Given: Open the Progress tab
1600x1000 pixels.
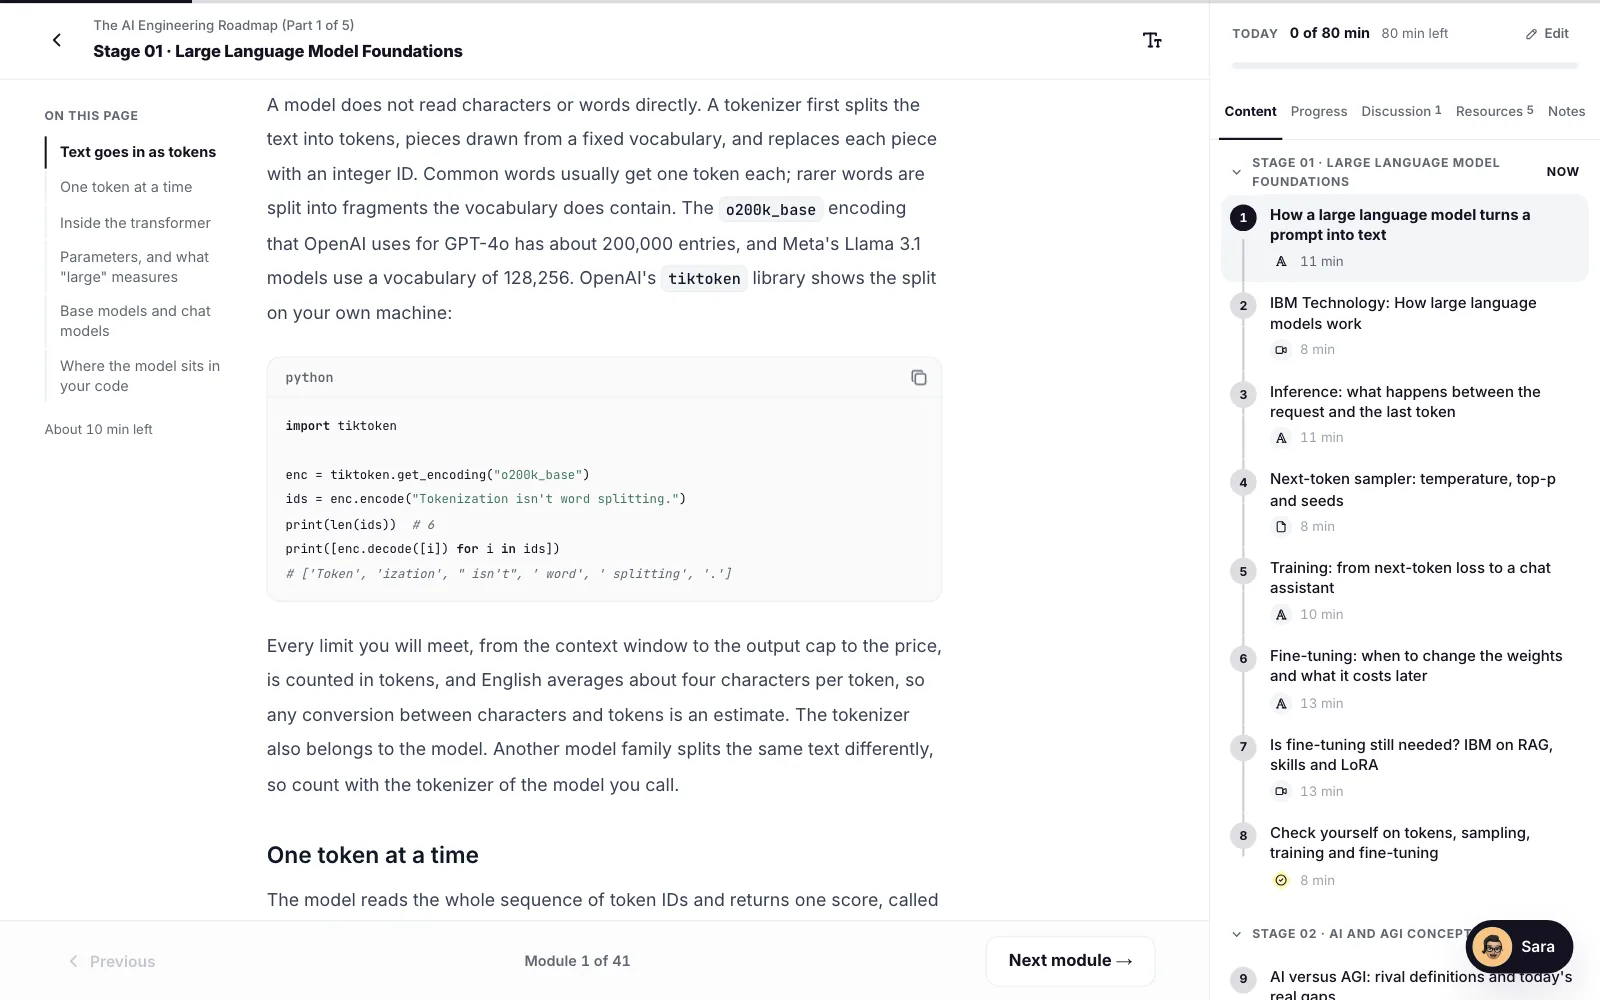Looking at the screenshot, I should point(1318,111).
